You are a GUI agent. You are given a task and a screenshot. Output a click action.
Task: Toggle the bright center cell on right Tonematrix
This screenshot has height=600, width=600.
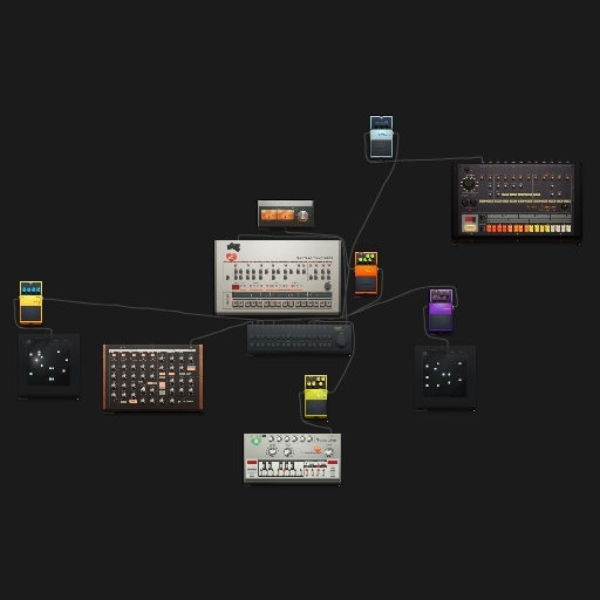click(x=443, y=375)
